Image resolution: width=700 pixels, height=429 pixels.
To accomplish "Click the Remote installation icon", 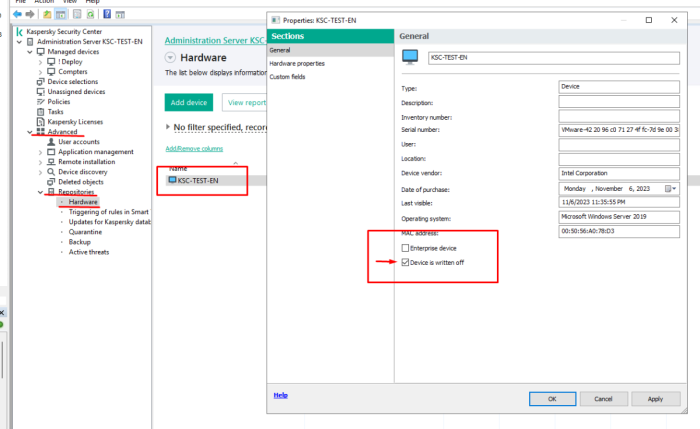I will [51, 162].
